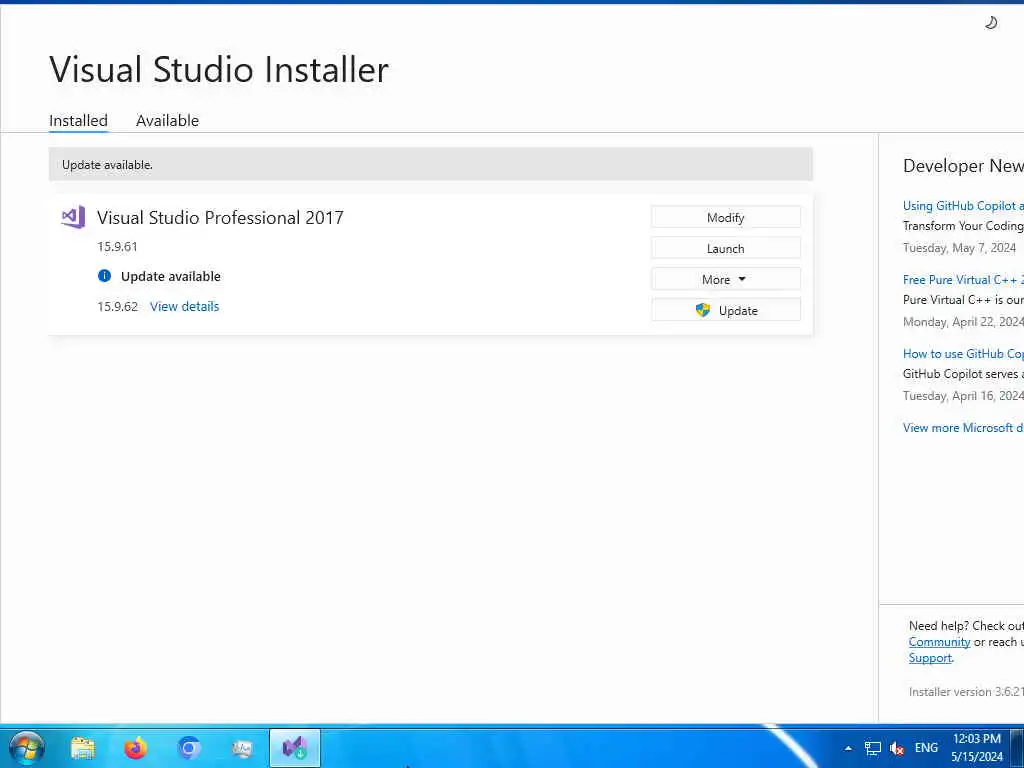The height and width of the screenshot is (768, 1024).
Task: Open File Explorer from taskbar
Action: (x=83, y=748)
